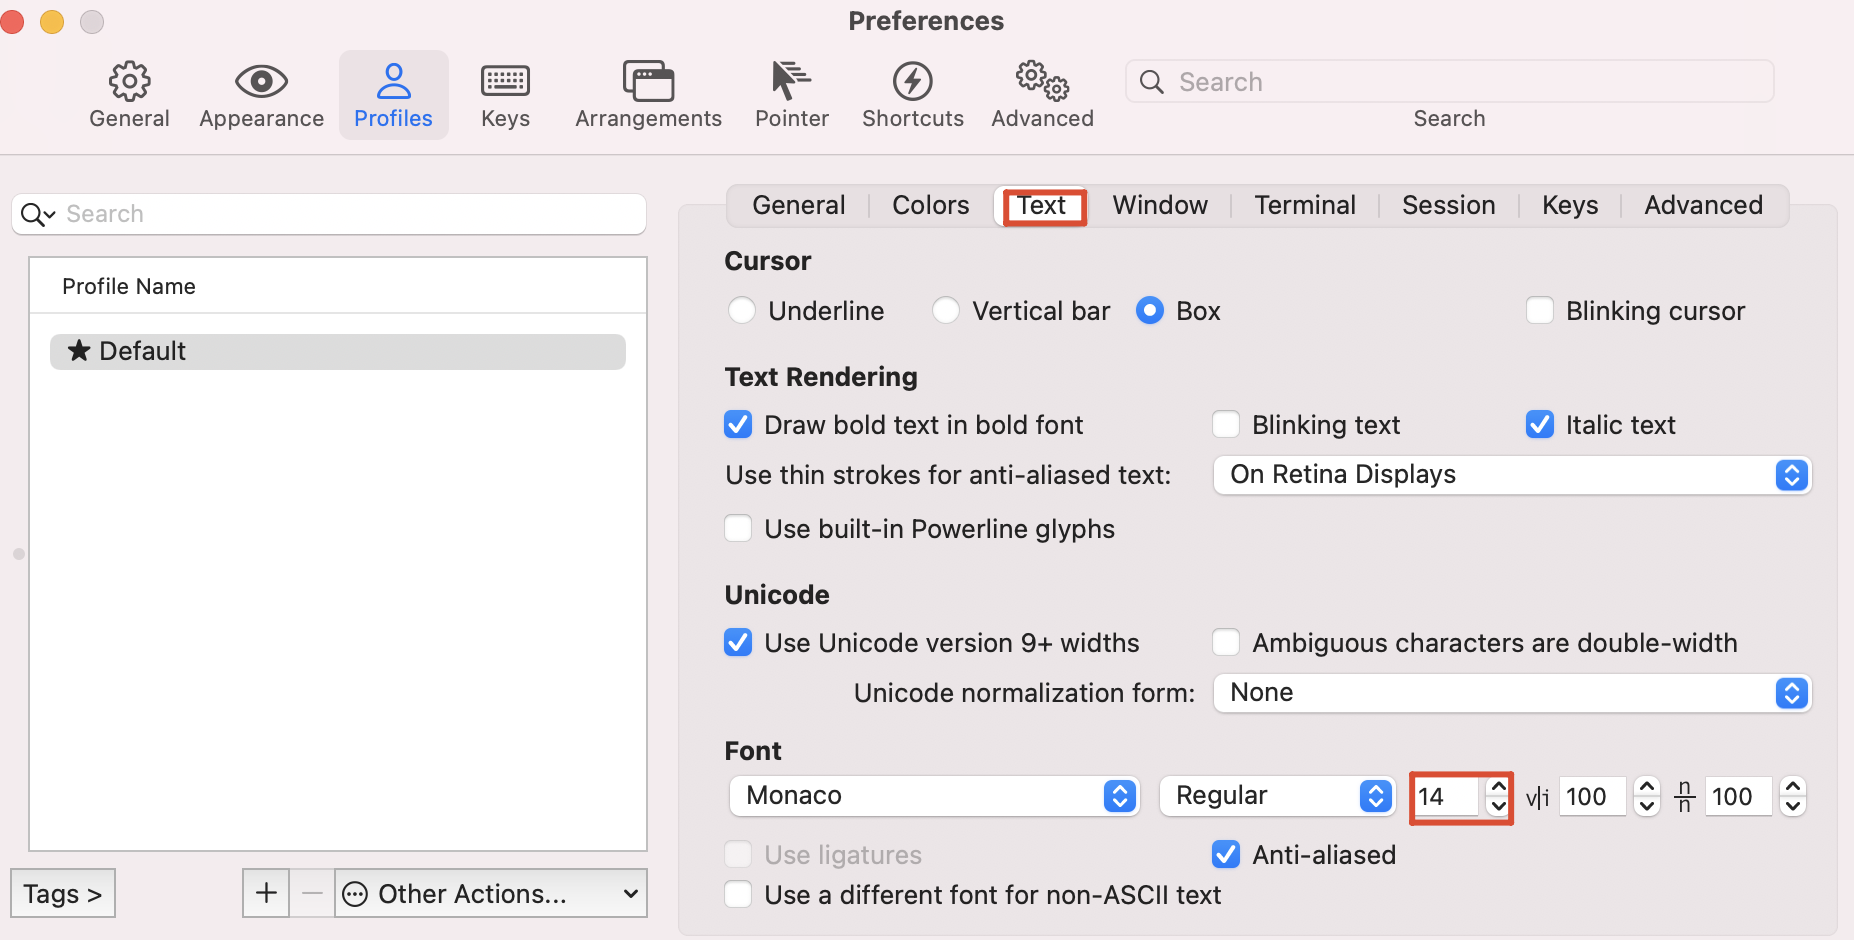This screenshot has width=1854, height=940.
Task: Select the Underline cursor radio button
Action: [742, 311]
